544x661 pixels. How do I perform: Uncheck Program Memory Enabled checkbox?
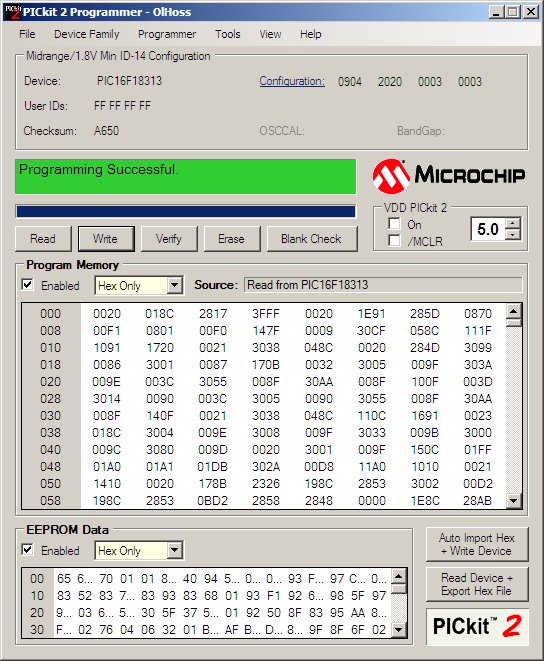[x=27, y=285]
